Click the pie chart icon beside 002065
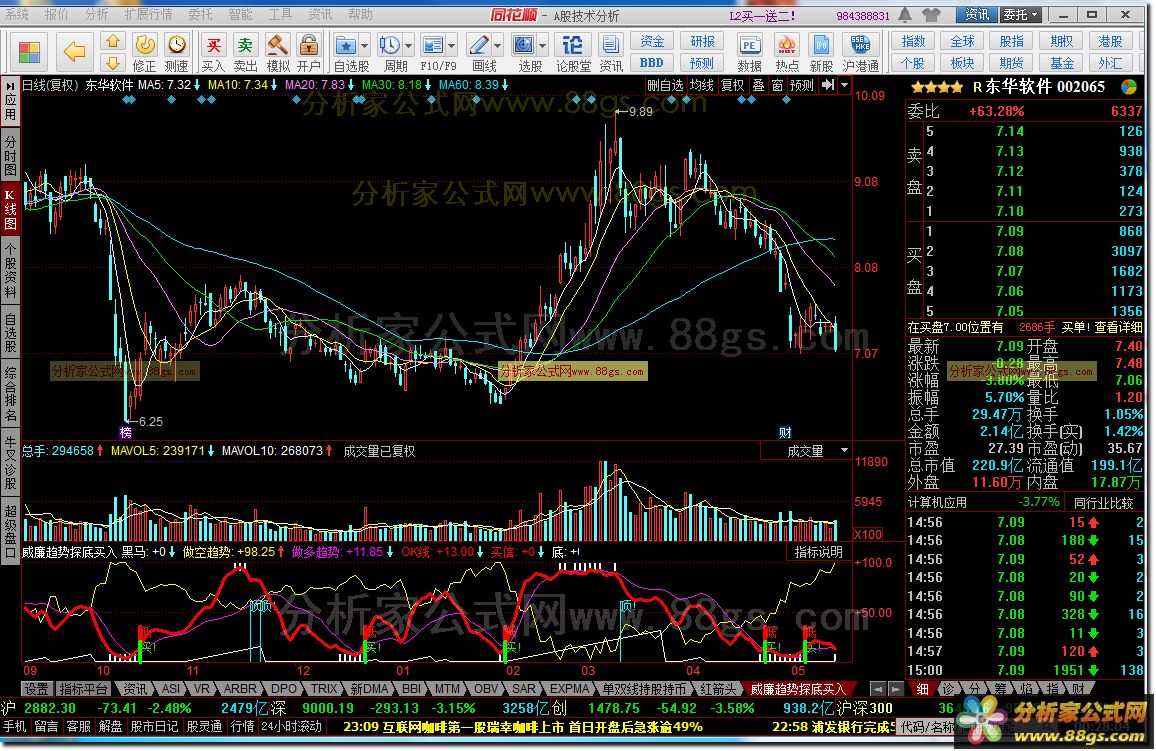 pyautogui.click(x=1128, y=87)
